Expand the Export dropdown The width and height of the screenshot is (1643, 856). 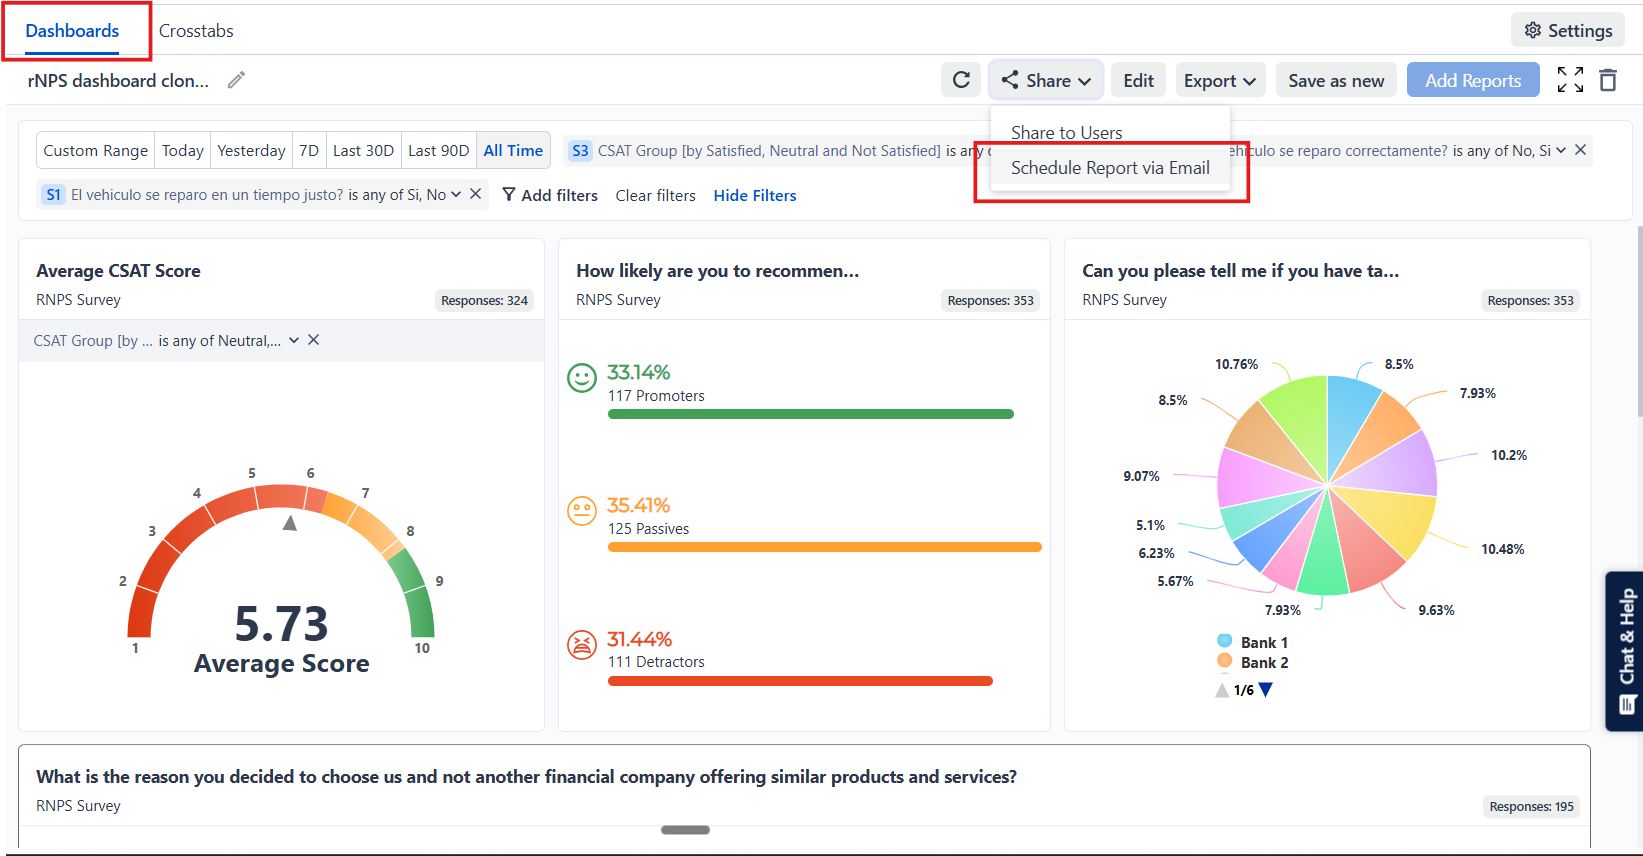point(1220,80)
